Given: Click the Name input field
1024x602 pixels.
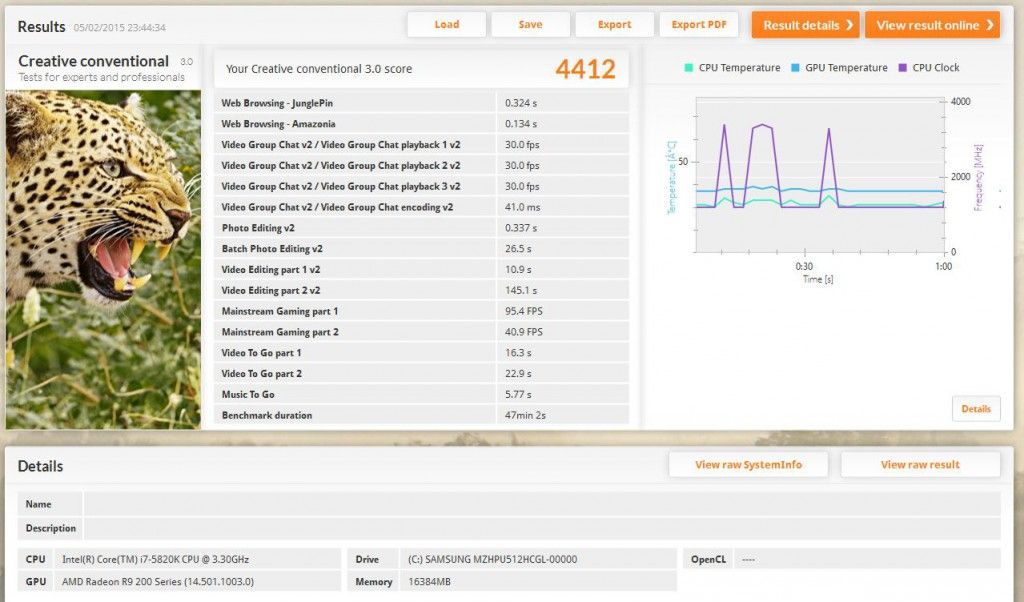Looking at the screenshot, I should [541, 504].
